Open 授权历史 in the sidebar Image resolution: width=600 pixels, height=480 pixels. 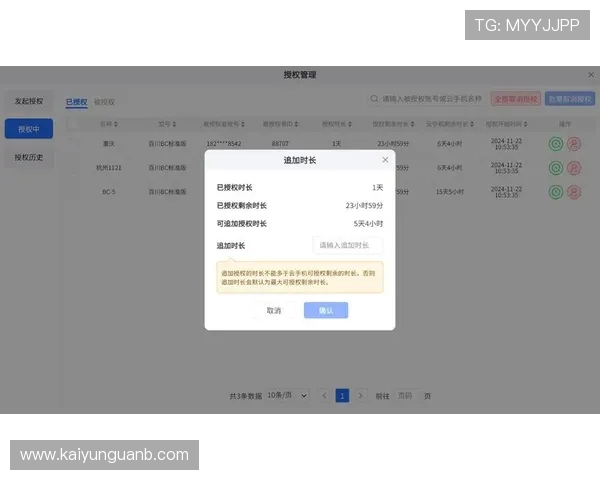pyautogui.click(x=29, y=157)
